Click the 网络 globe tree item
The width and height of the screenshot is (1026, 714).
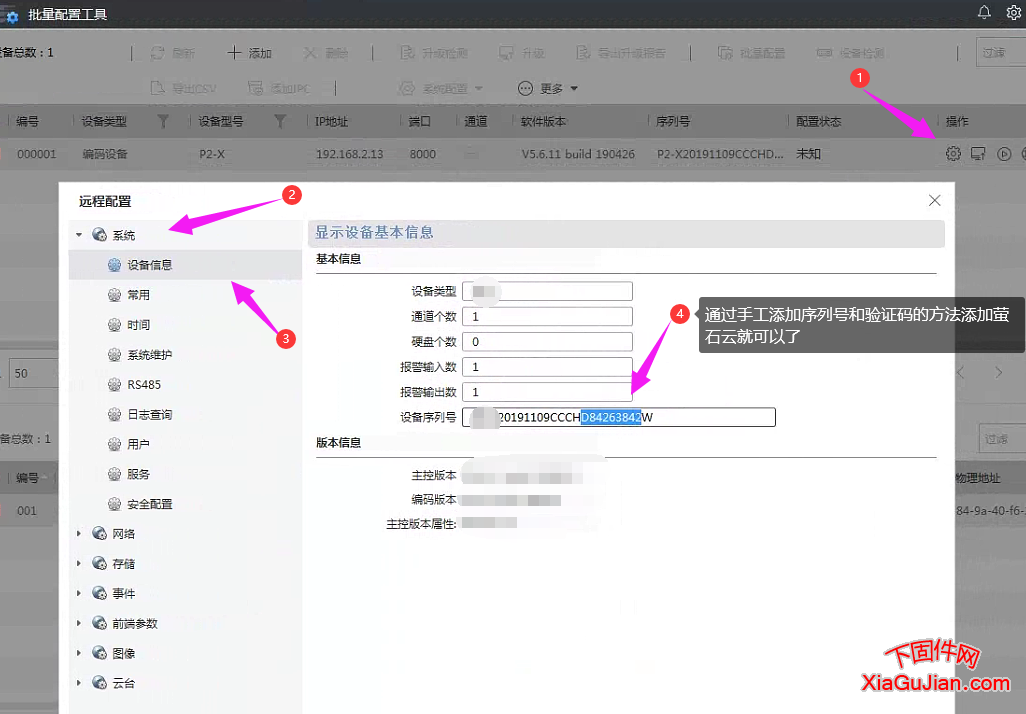pos(114,533)
